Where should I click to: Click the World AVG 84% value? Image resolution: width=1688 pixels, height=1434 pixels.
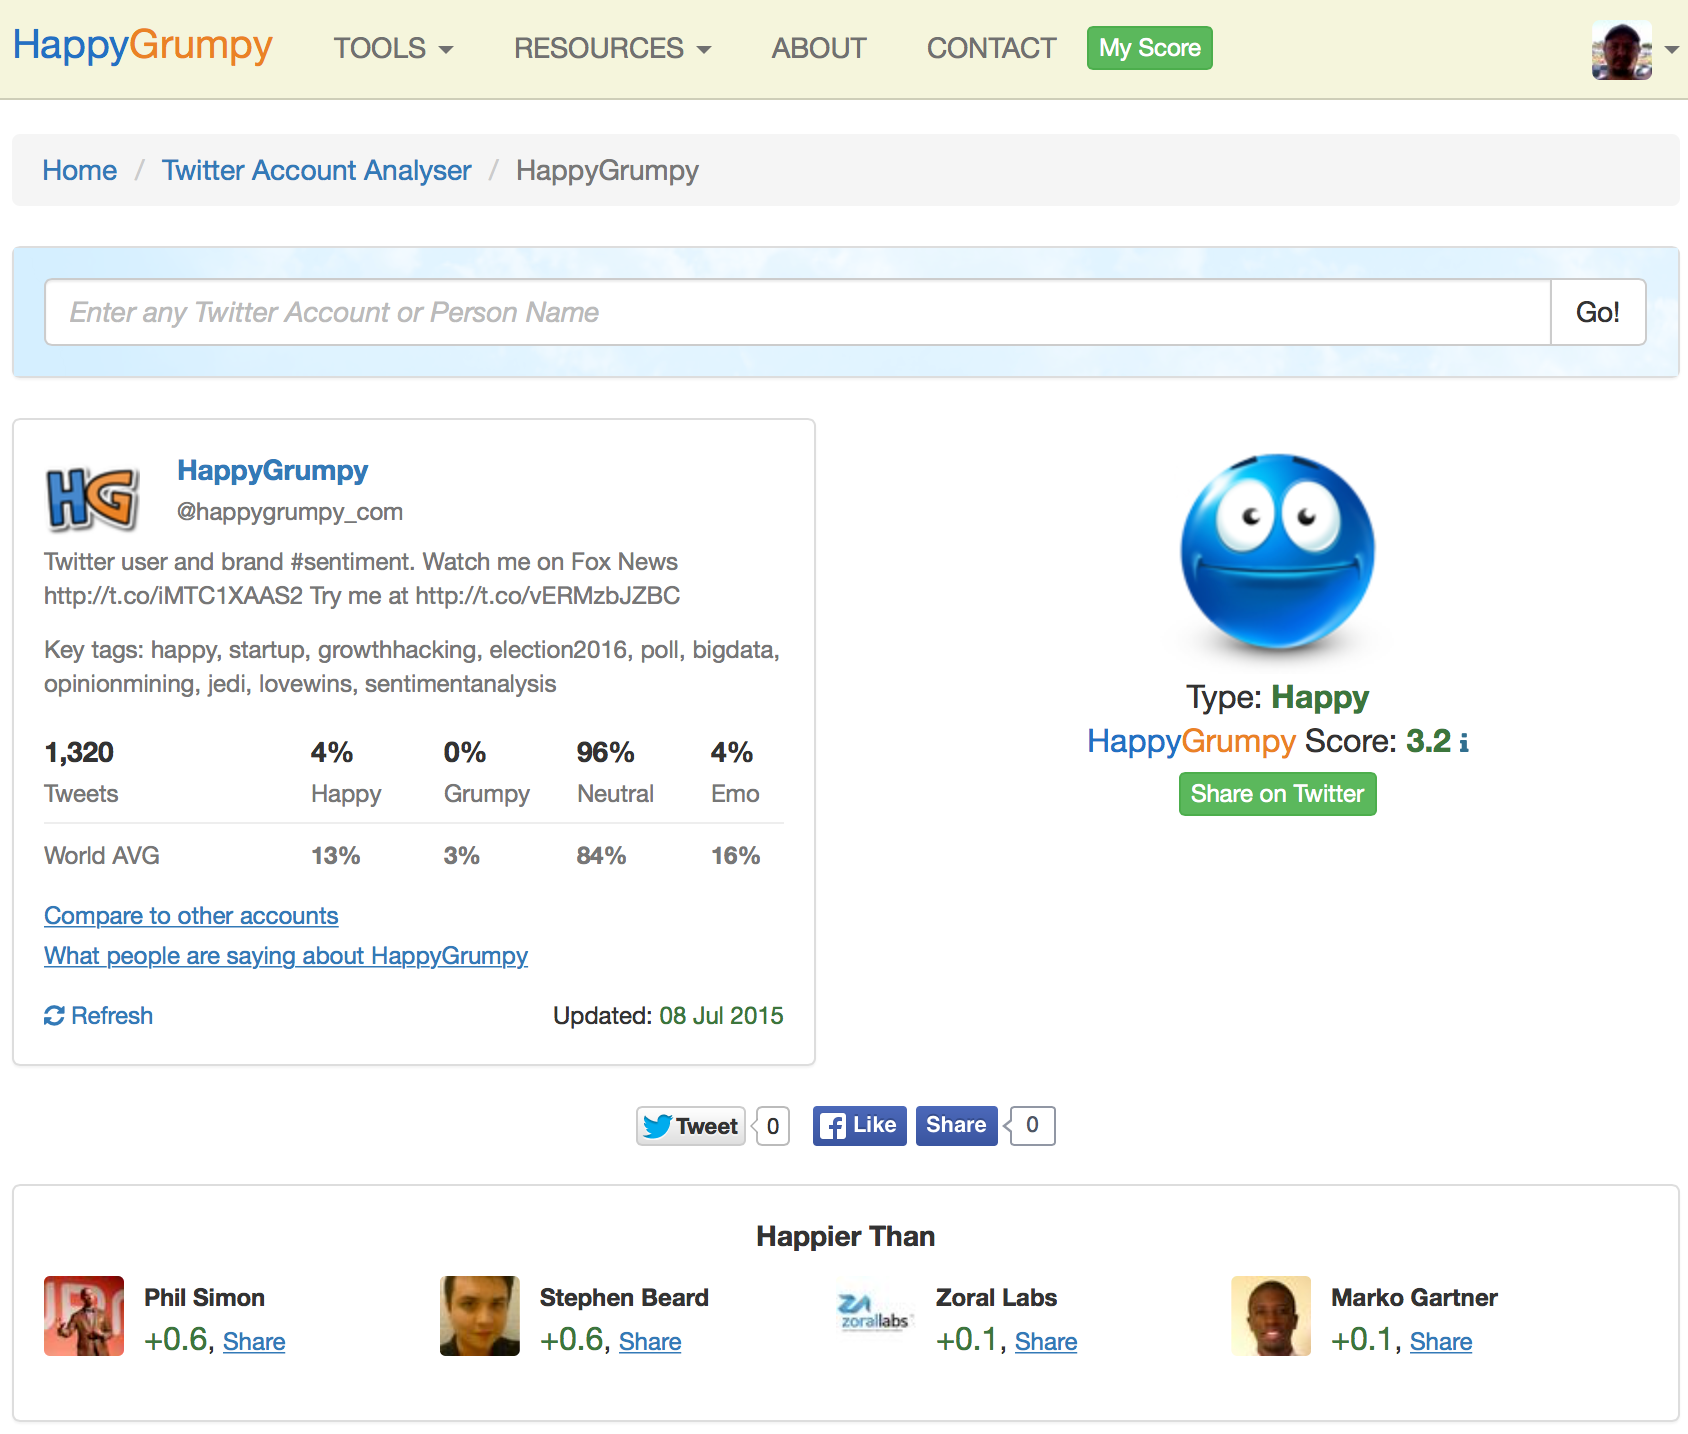coord(601,856)
